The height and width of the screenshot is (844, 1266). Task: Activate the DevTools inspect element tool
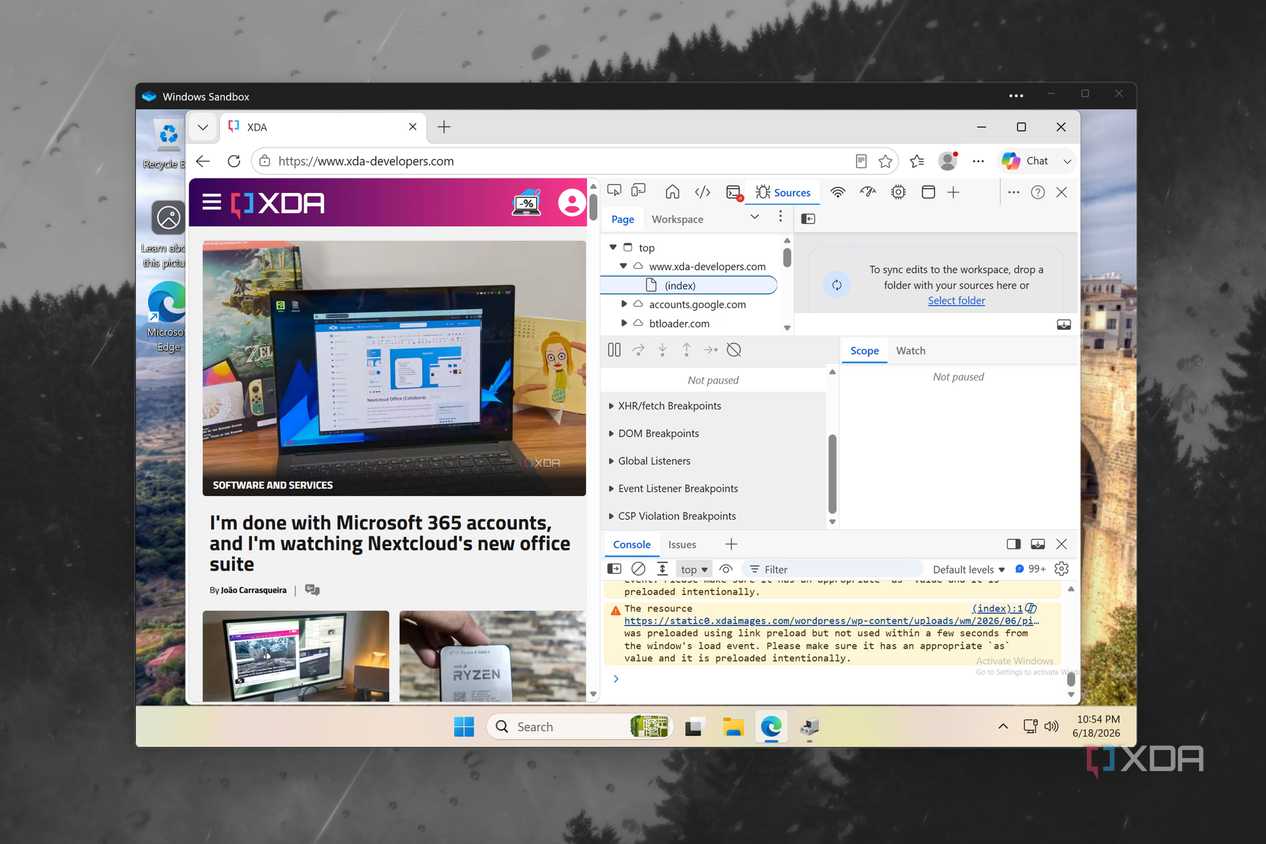click(614, 192)
